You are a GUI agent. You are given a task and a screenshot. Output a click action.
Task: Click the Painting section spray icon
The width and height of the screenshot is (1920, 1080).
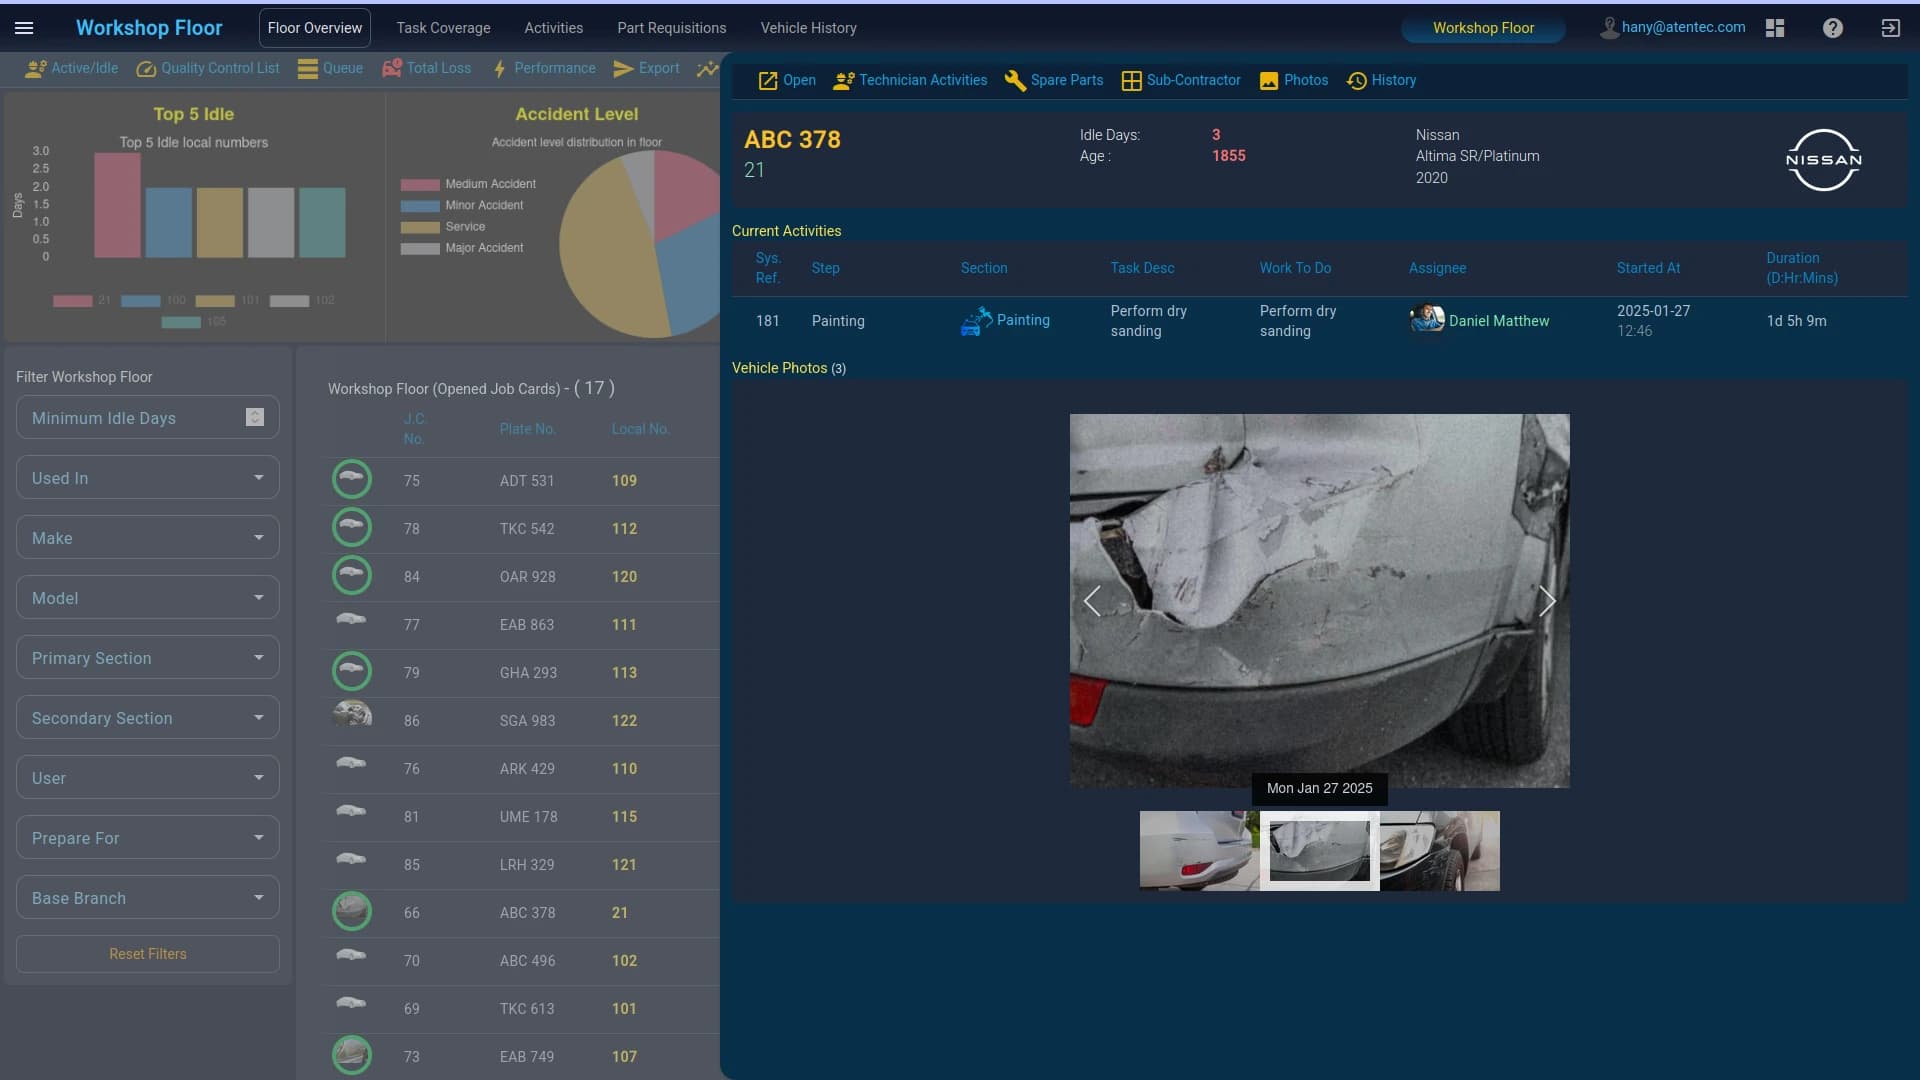pyautogui.click(x=975, y=321)
